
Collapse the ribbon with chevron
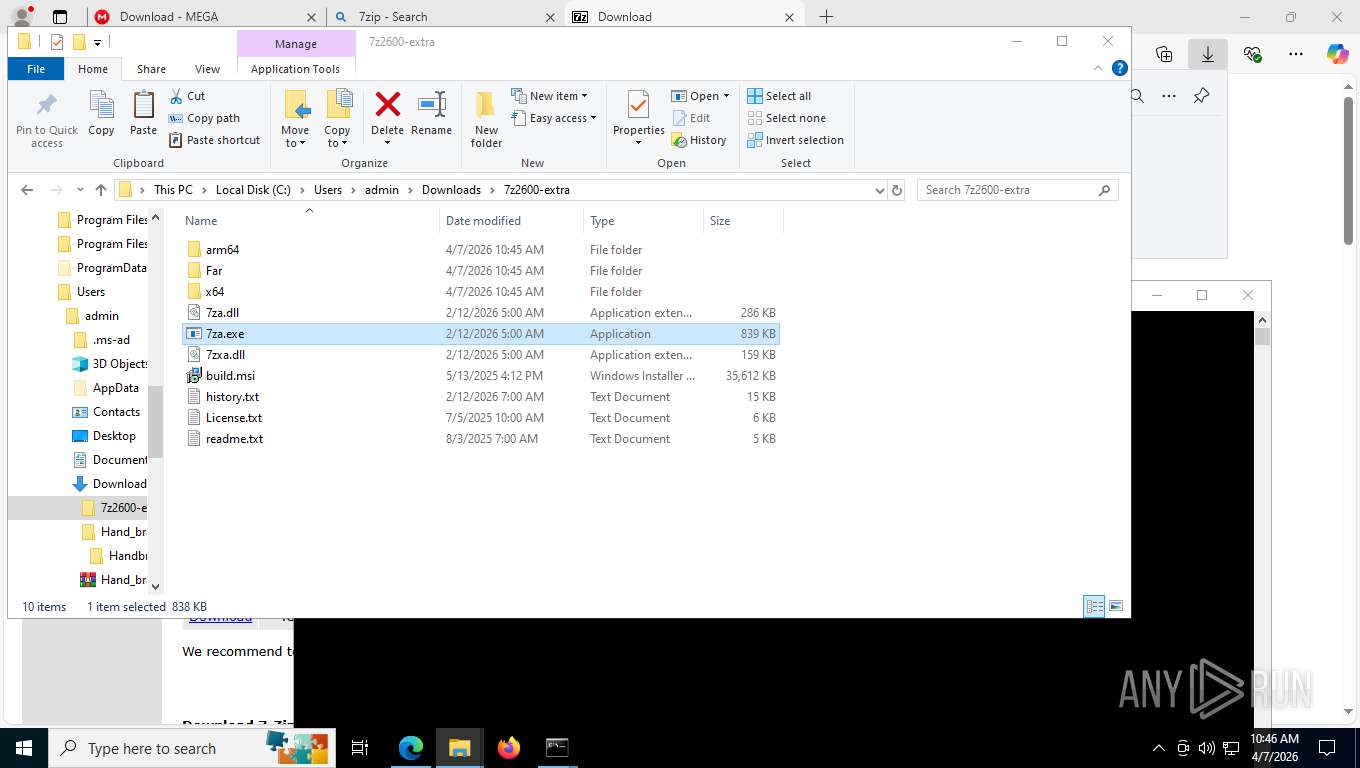[x=1099, y=69]
